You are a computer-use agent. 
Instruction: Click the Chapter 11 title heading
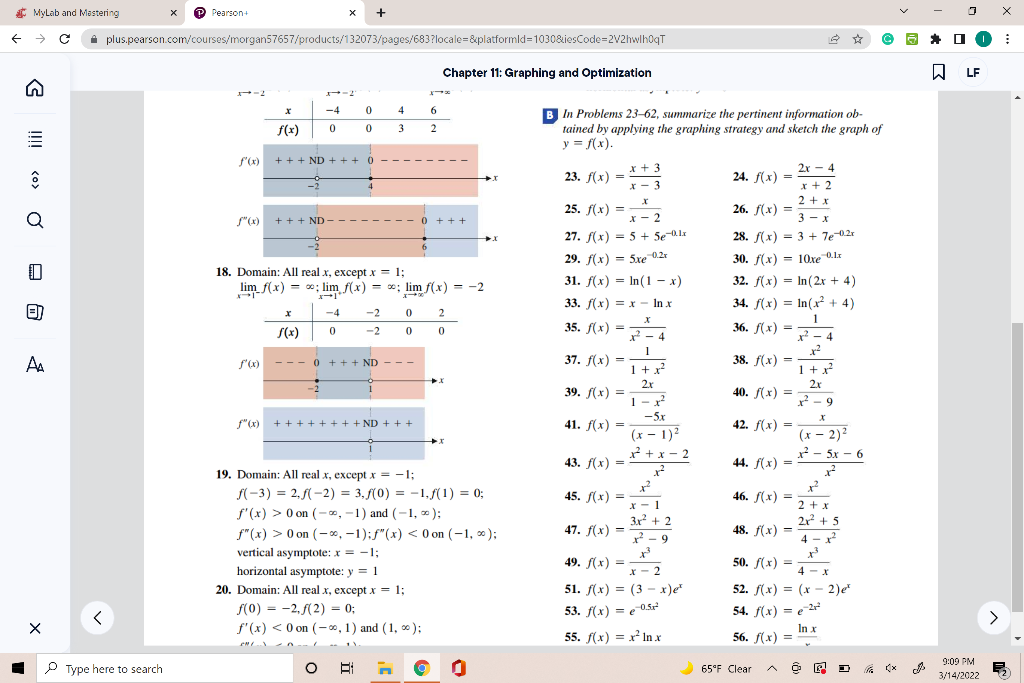click(547, 72)
